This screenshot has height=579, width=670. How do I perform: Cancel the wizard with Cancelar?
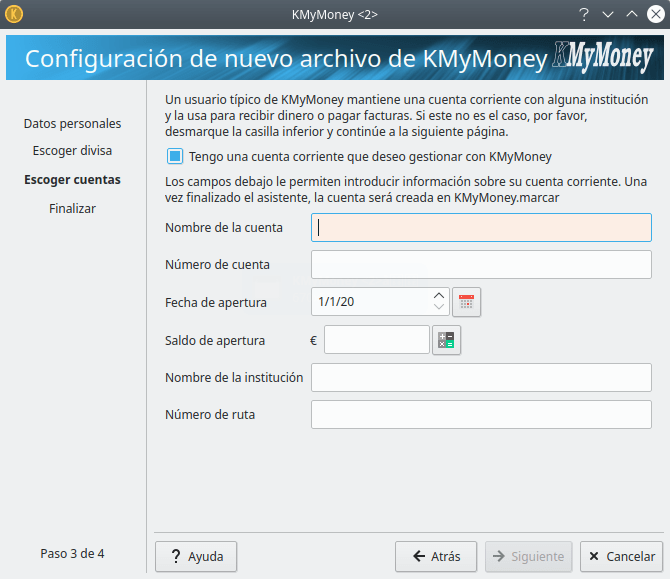click(621, 556)
